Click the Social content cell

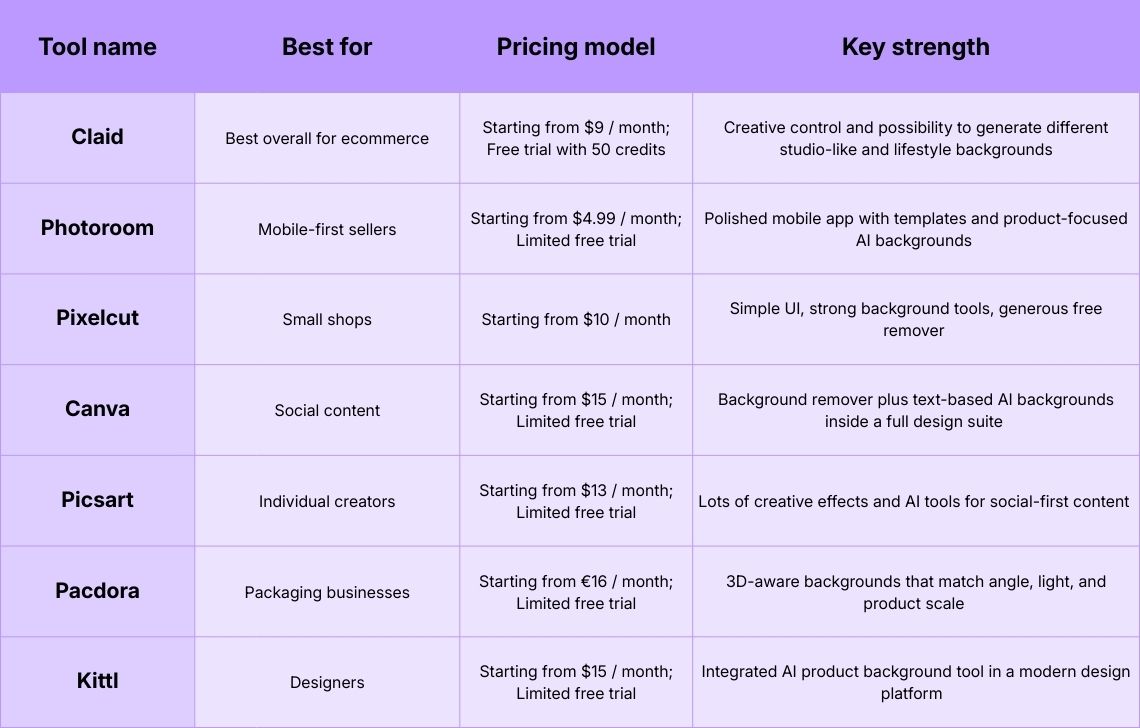[327, 410]
